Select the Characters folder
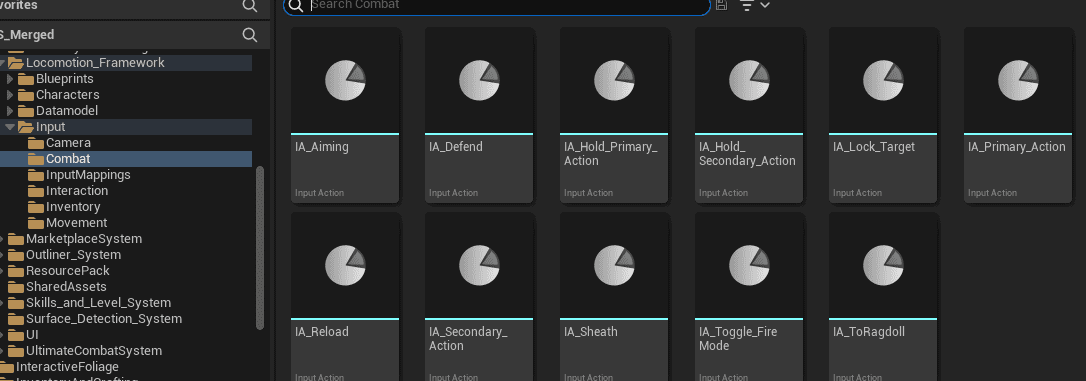Image resolution: width=1086 pixels, height=381 pixels. (126, 95)
